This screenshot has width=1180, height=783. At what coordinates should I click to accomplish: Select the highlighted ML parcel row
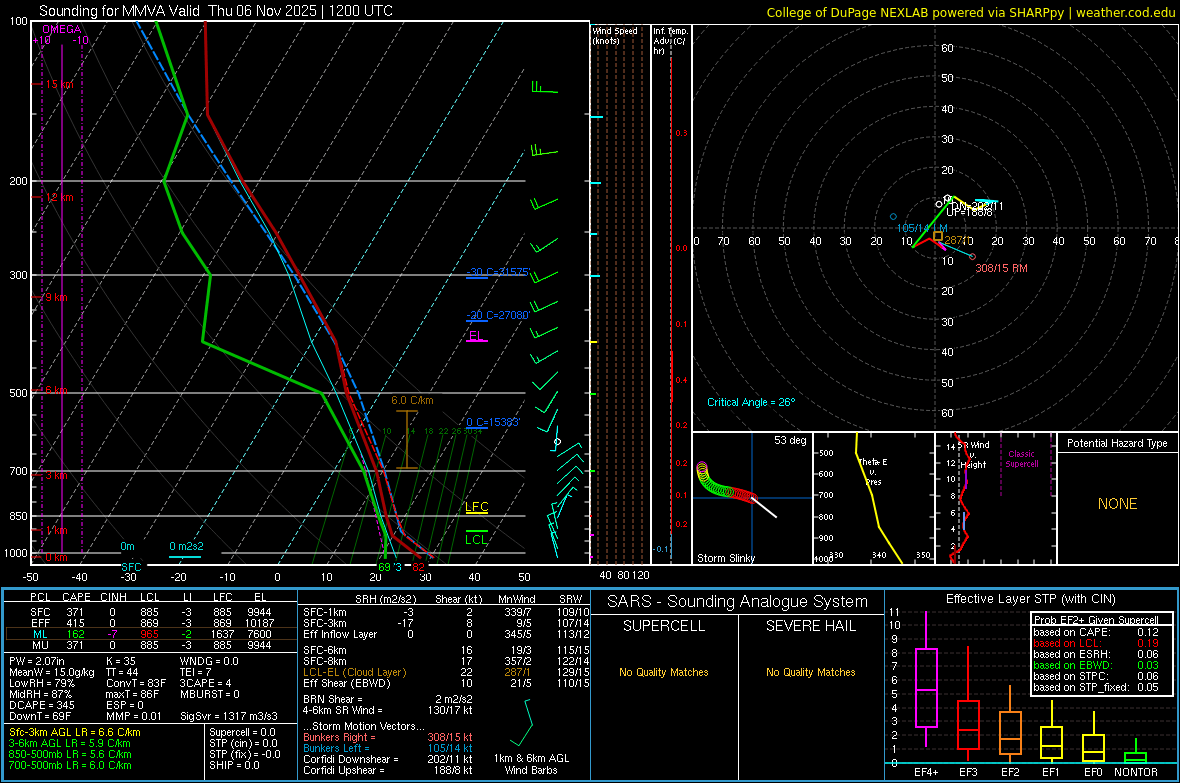tap(151, 634)
